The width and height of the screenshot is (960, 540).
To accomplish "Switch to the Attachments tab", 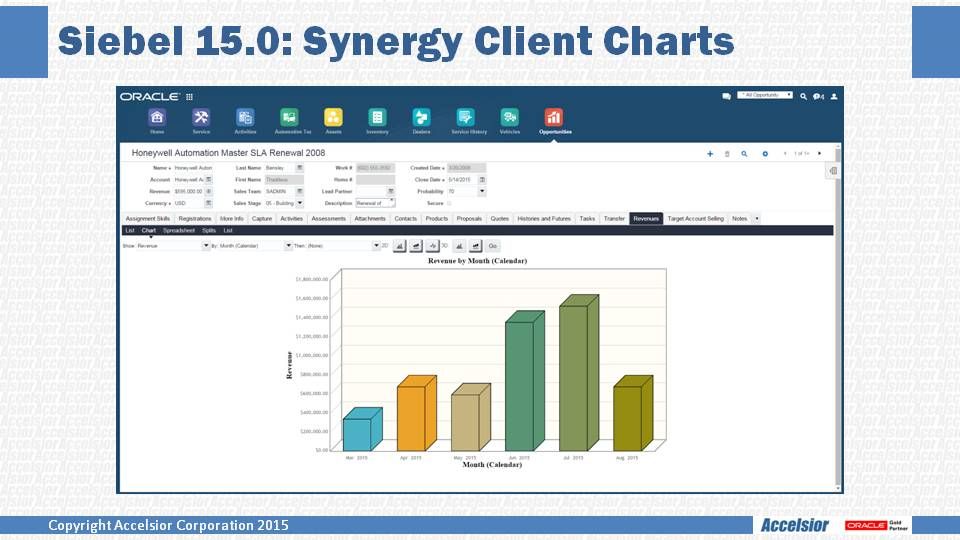I will 369,218.
